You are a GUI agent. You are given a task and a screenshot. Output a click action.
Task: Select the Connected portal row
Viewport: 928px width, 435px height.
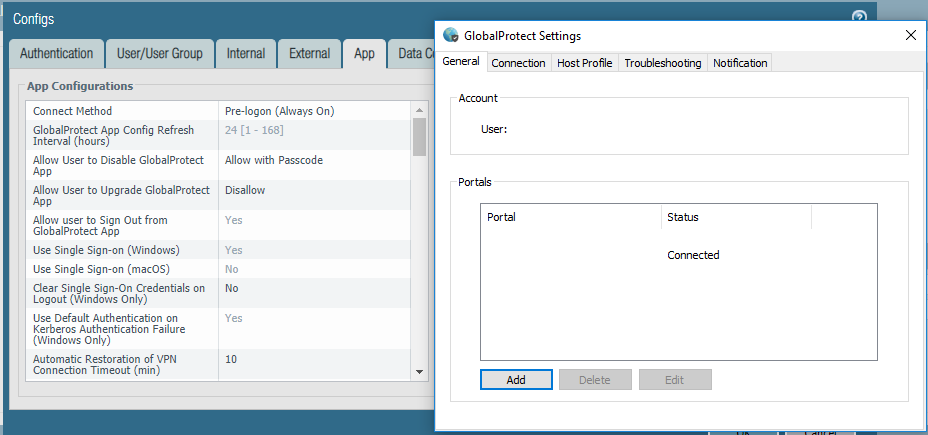tap(678, 255)
